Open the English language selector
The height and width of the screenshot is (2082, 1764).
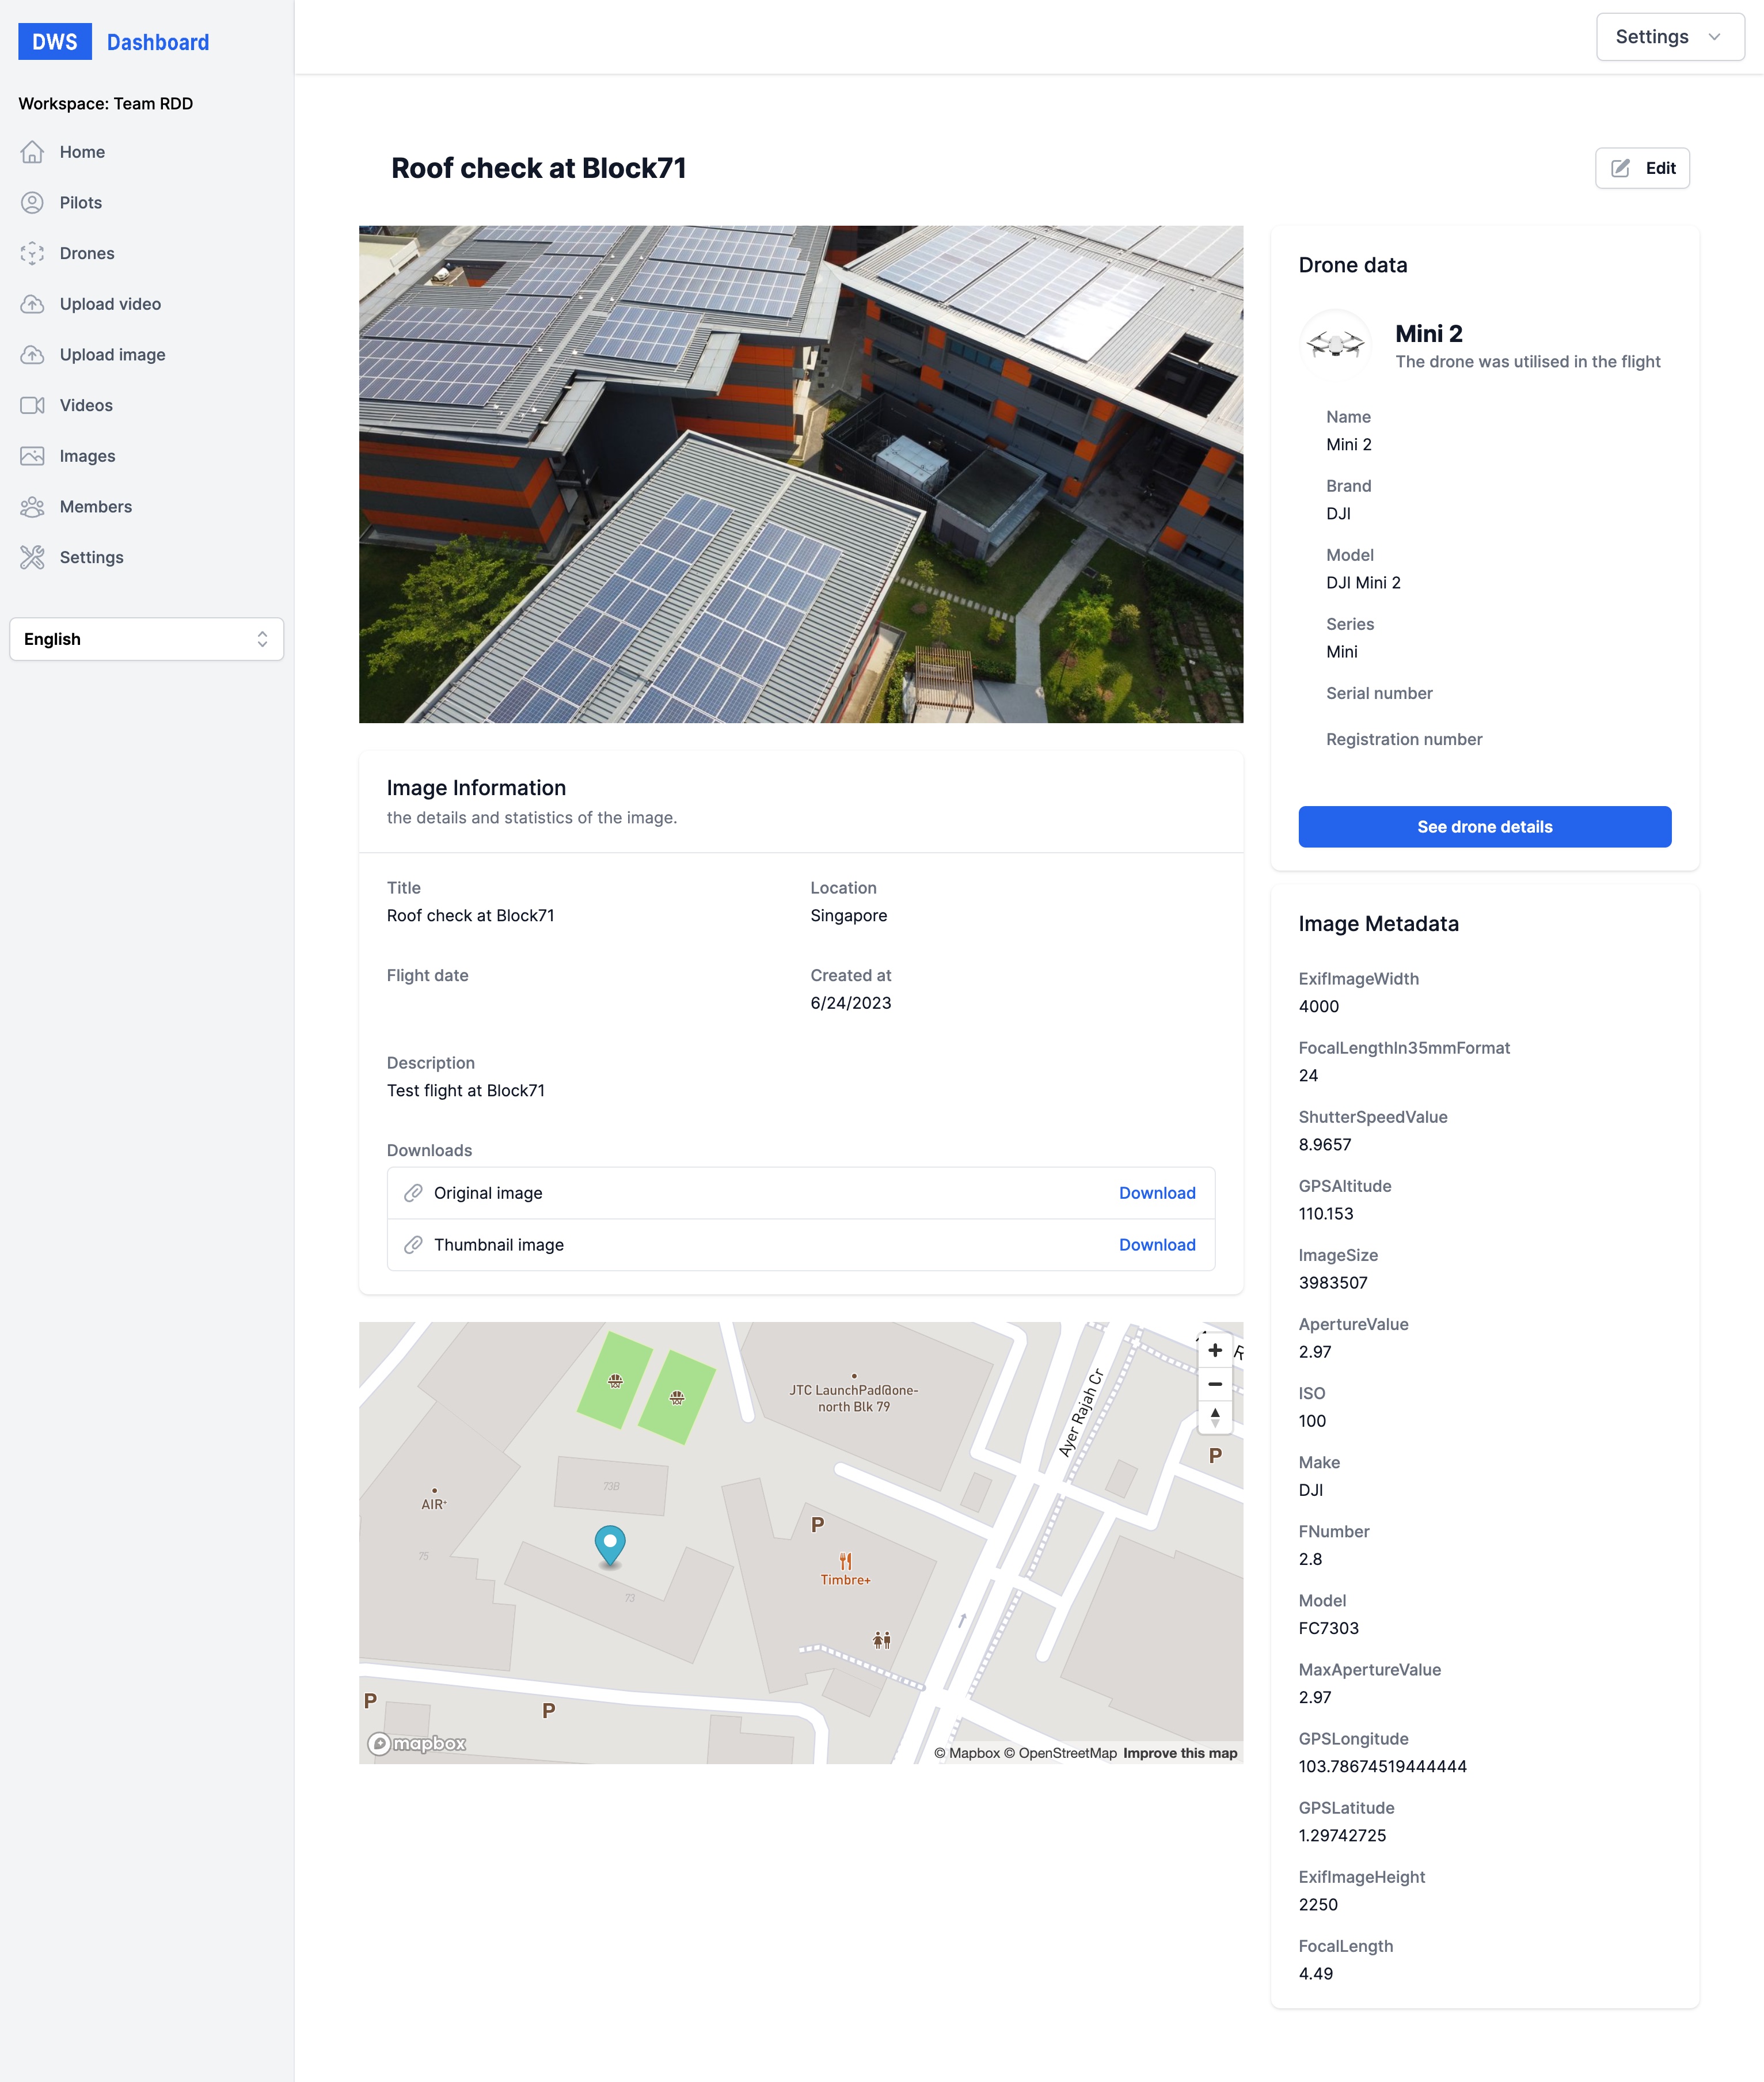(146, 639)
